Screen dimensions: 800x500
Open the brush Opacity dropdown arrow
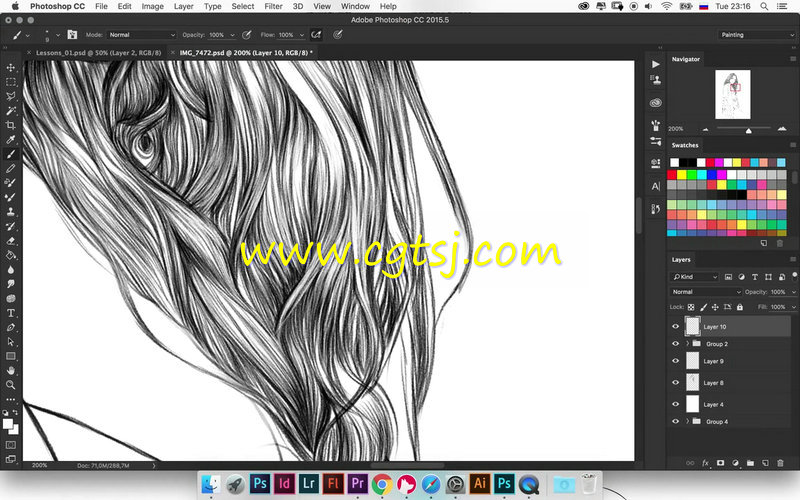pos(232,35)
